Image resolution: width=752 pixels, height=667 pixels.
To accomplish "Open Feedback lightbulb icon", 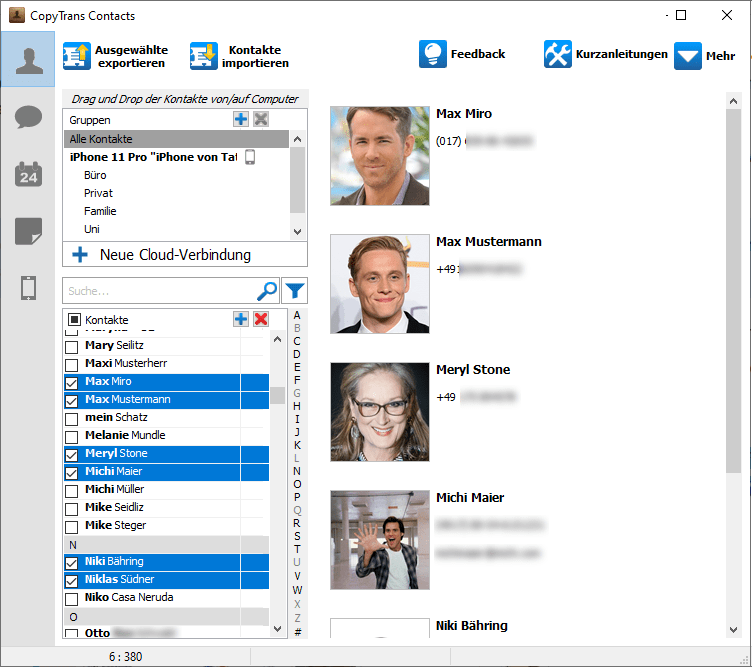I will click(x=433, y=54).
